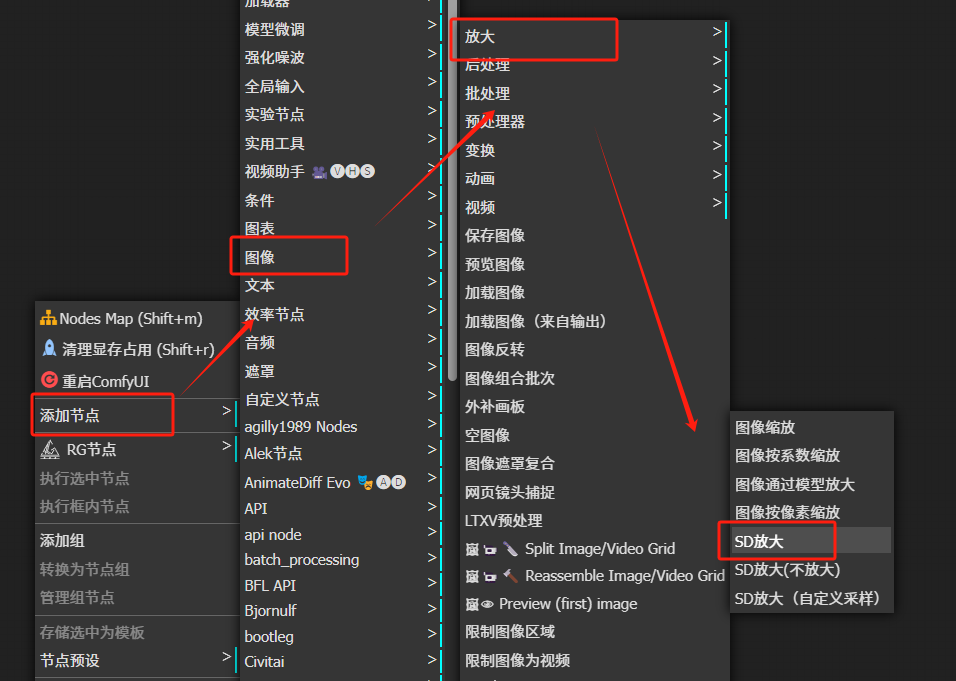Expand 模型微调 submenu arrow
956x681 pixels.
(432, 25)
